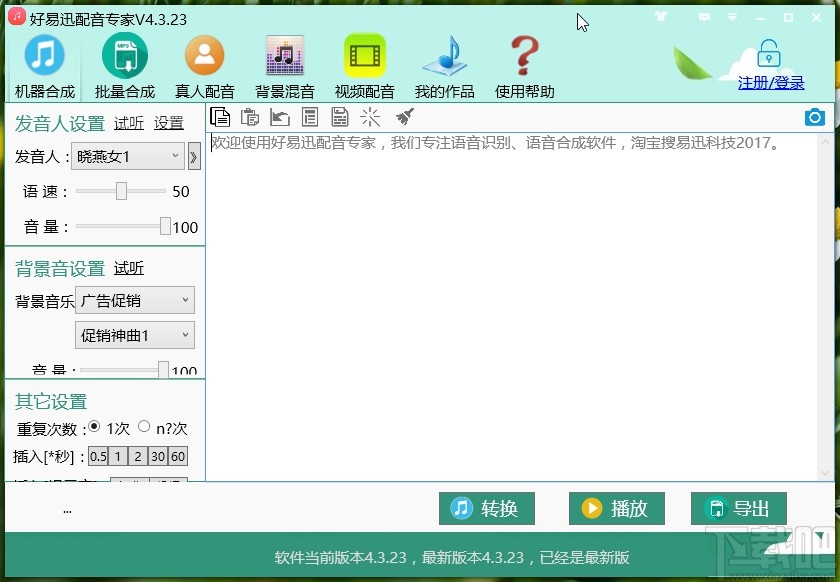The width and height of the screenshot is (840, 582).
Task: Open the 广告促销 background music dropdown
Action: point(134,300)
